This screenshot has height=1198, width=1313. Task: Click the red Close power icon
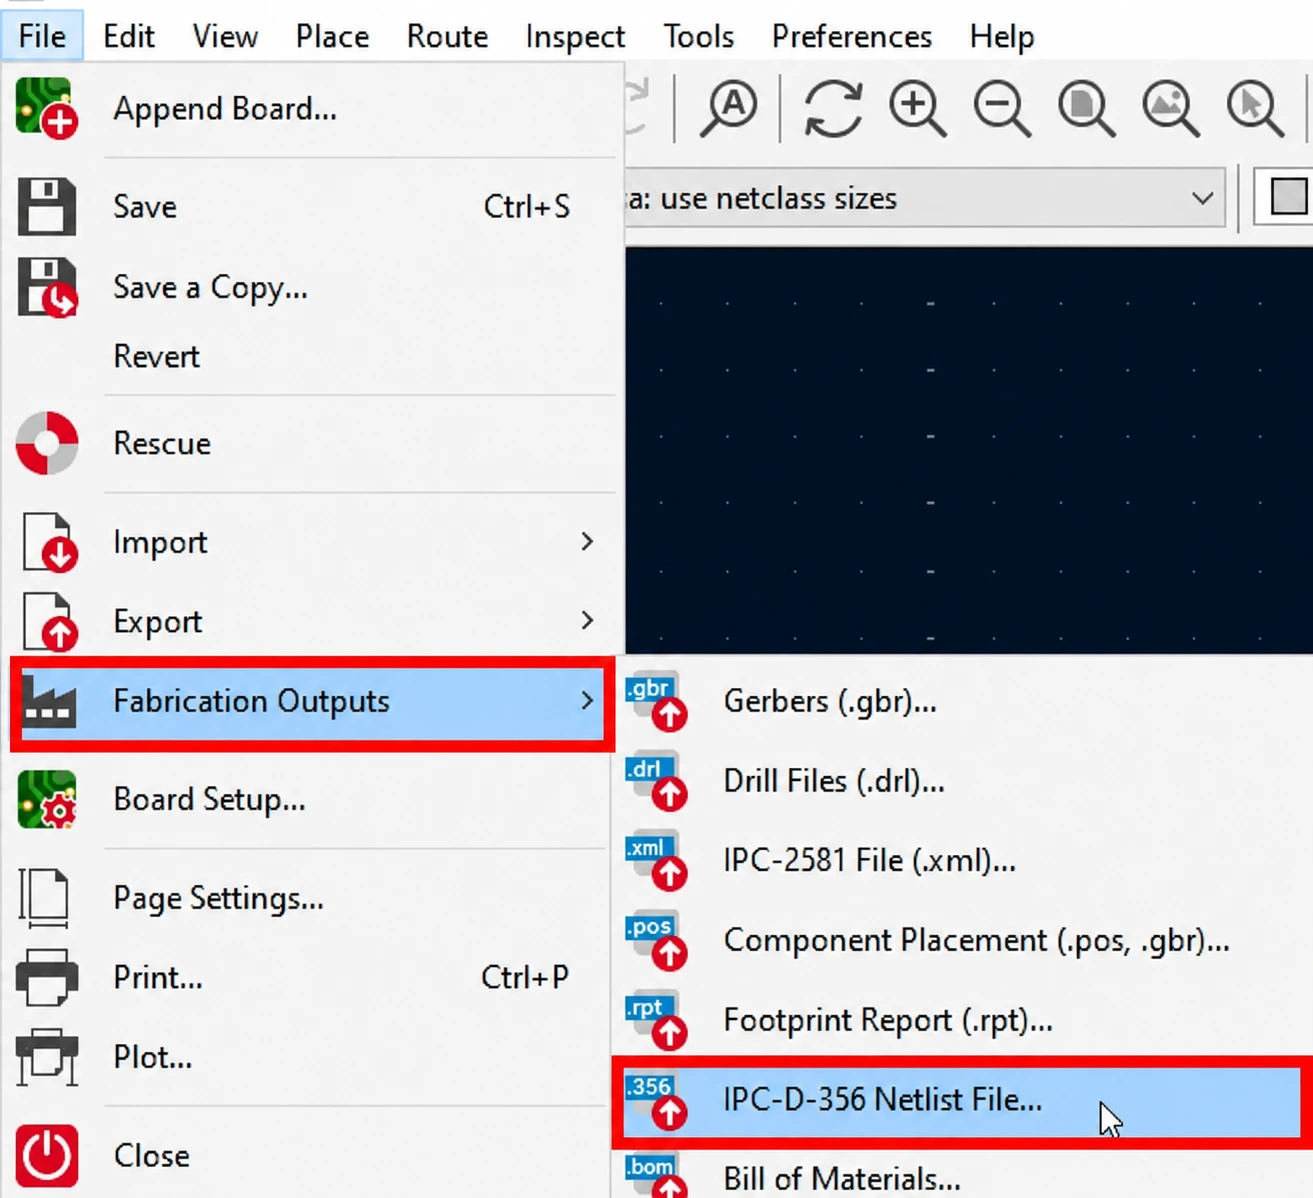[46, 1155]
